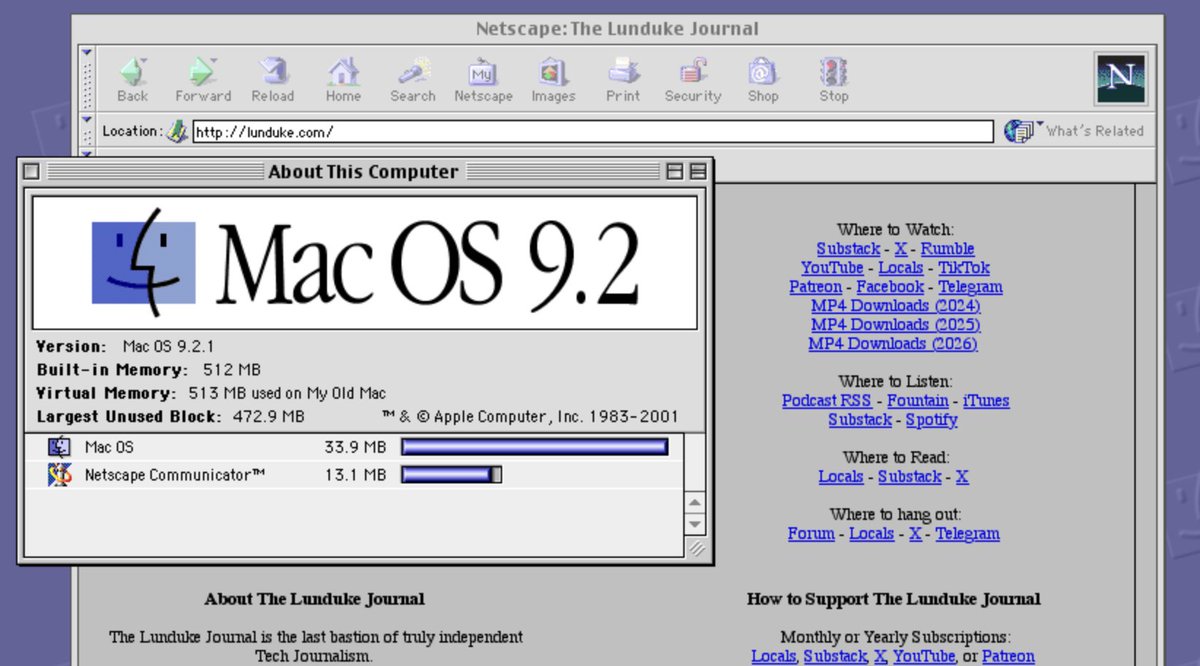Image resolution: width=1200 pixels, height=666 pixels.
Task: Open the Fountain link
Action: point(918,401)
